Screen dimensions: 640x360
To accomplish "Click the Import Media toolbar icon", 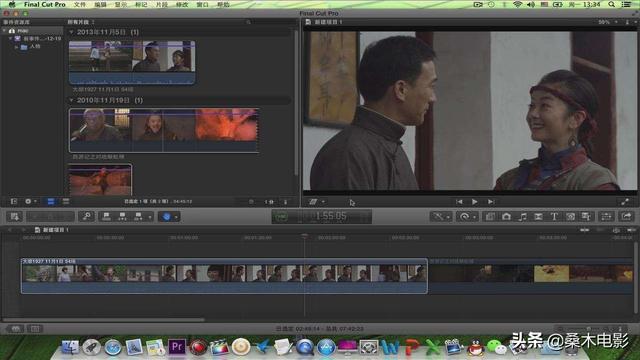I will (15, 216).
